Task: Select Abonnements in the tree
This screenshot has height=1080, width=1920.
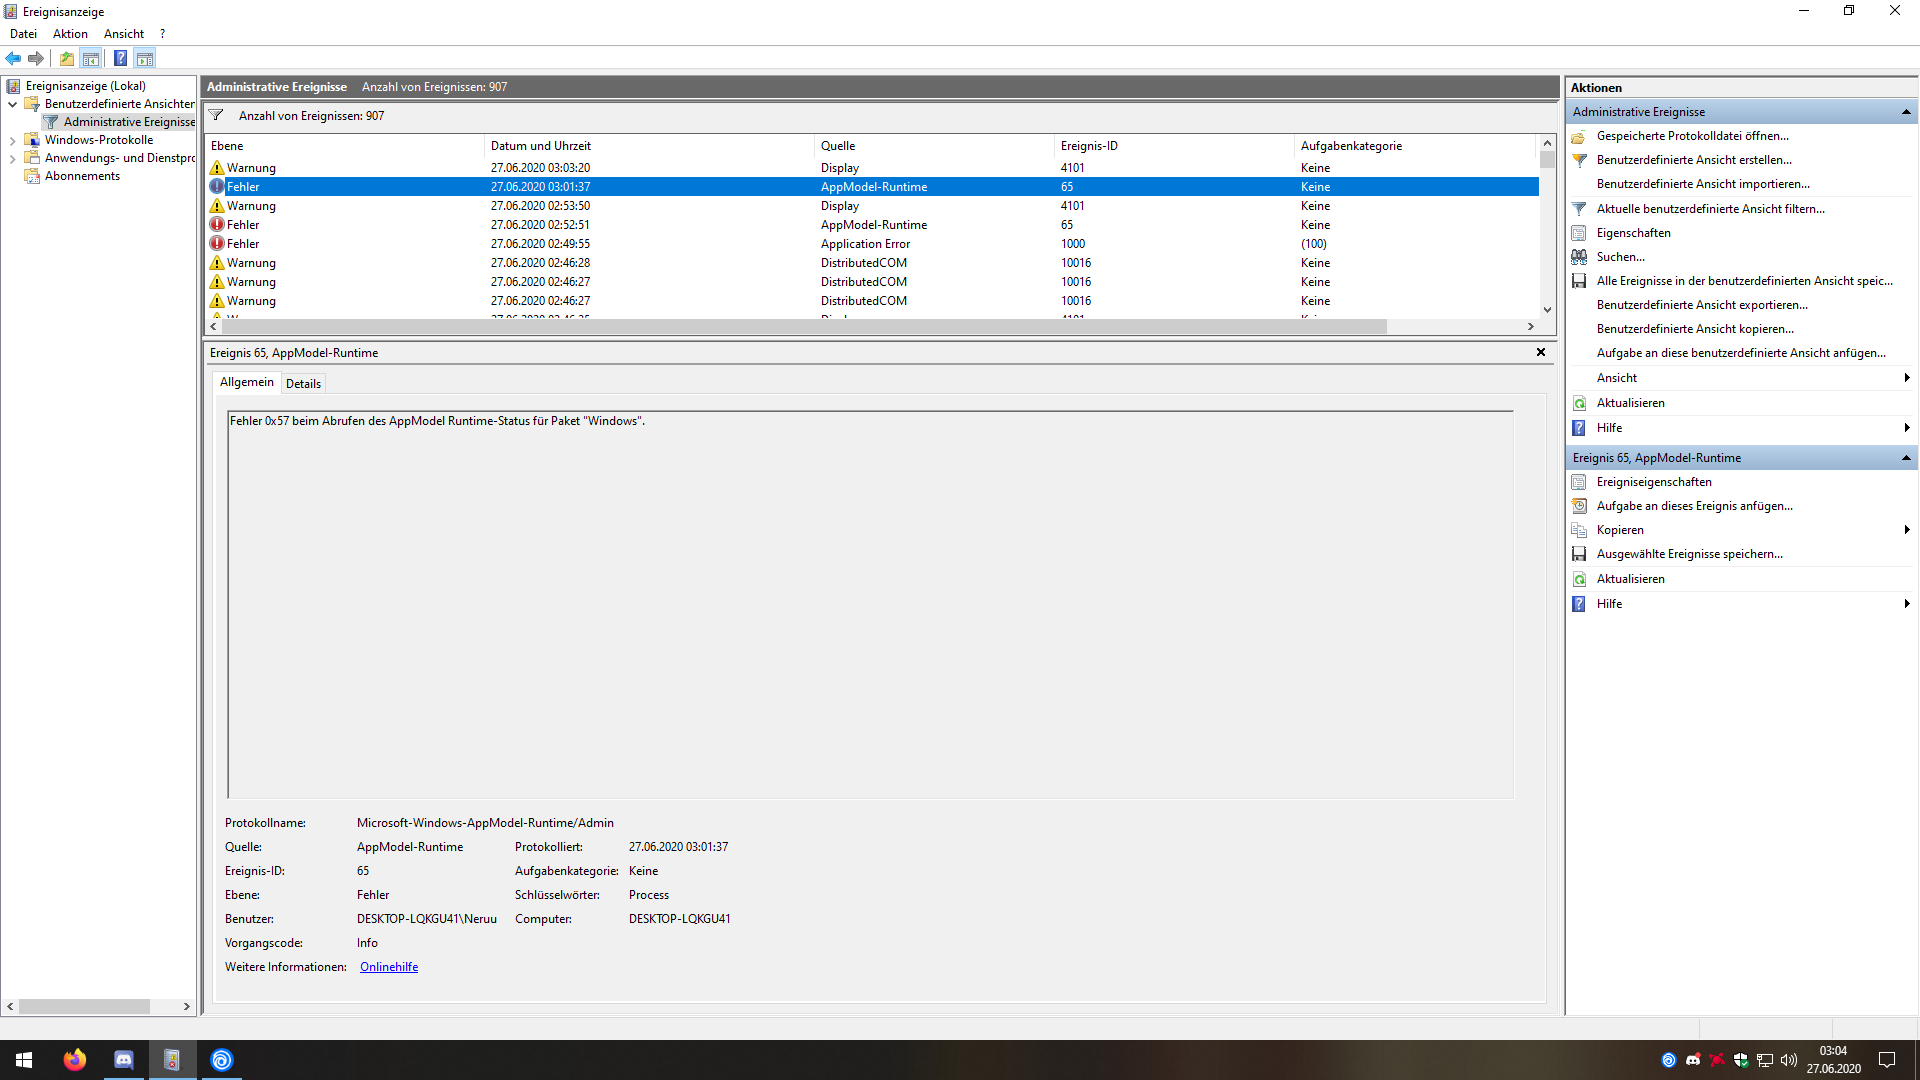Action: point(82,176)
